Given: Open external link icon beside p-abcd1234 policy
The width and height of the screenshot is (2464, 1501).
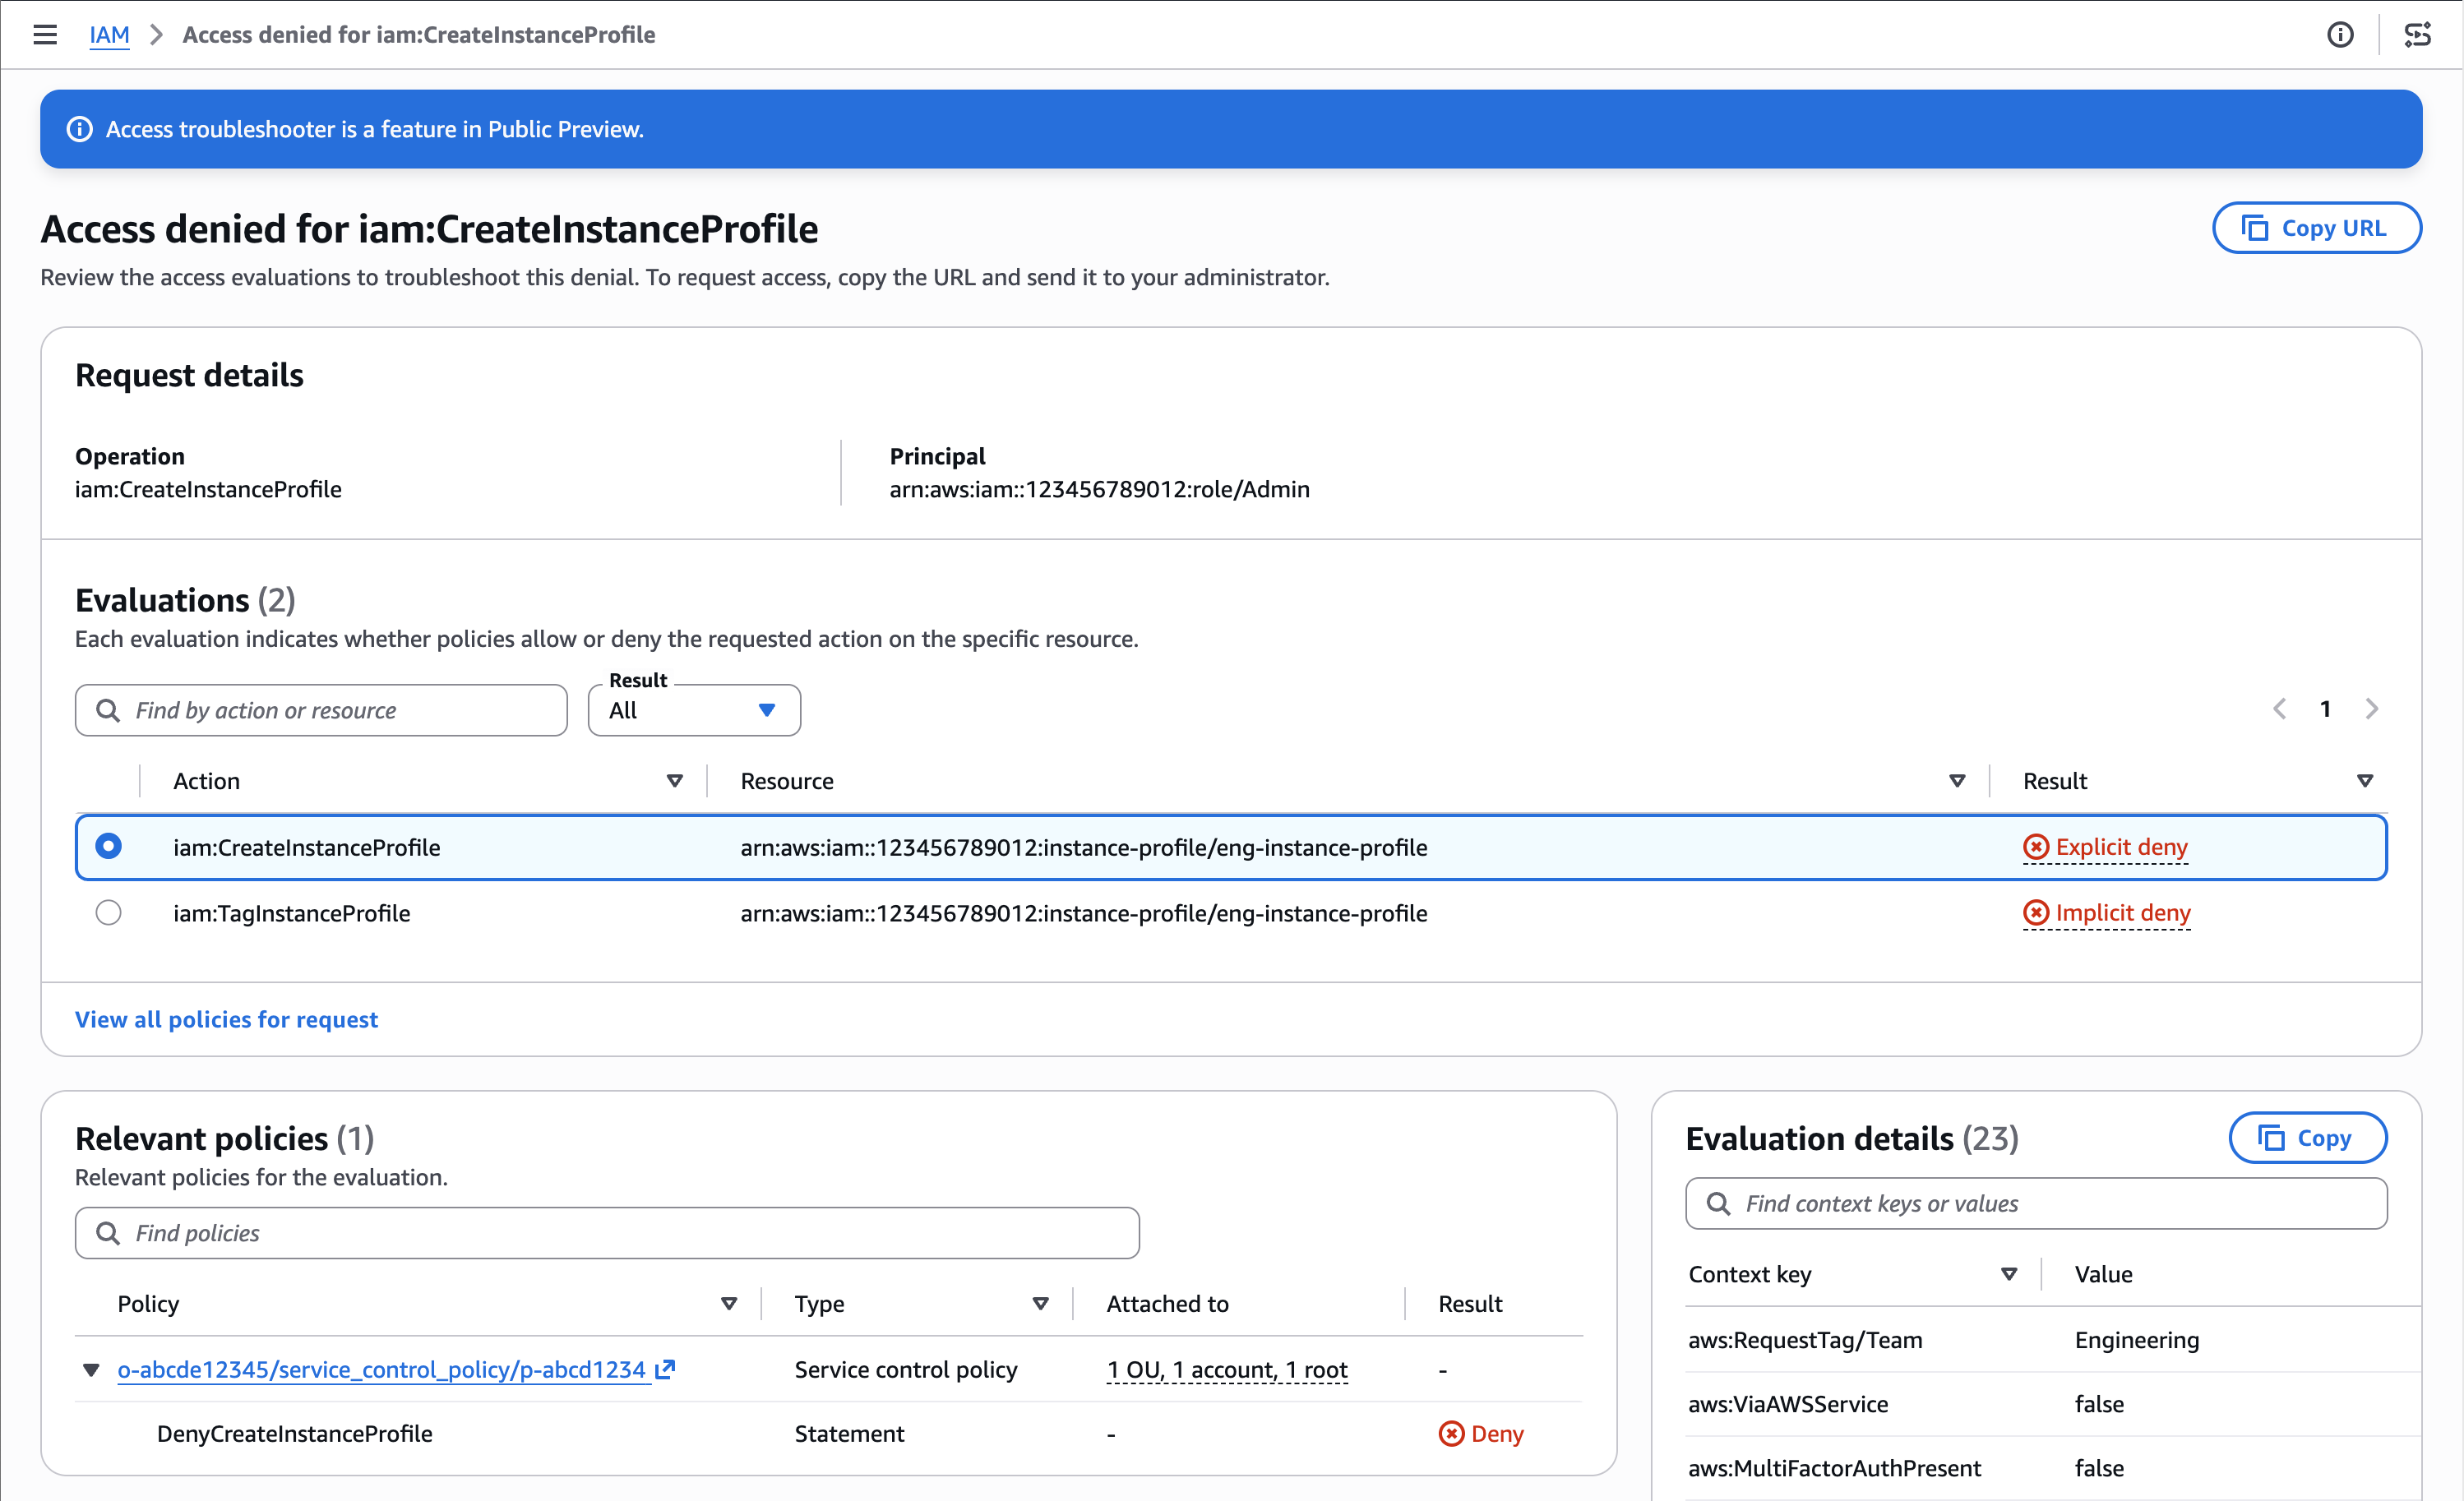Looking at the screenshot, I should pos(665,1369).
